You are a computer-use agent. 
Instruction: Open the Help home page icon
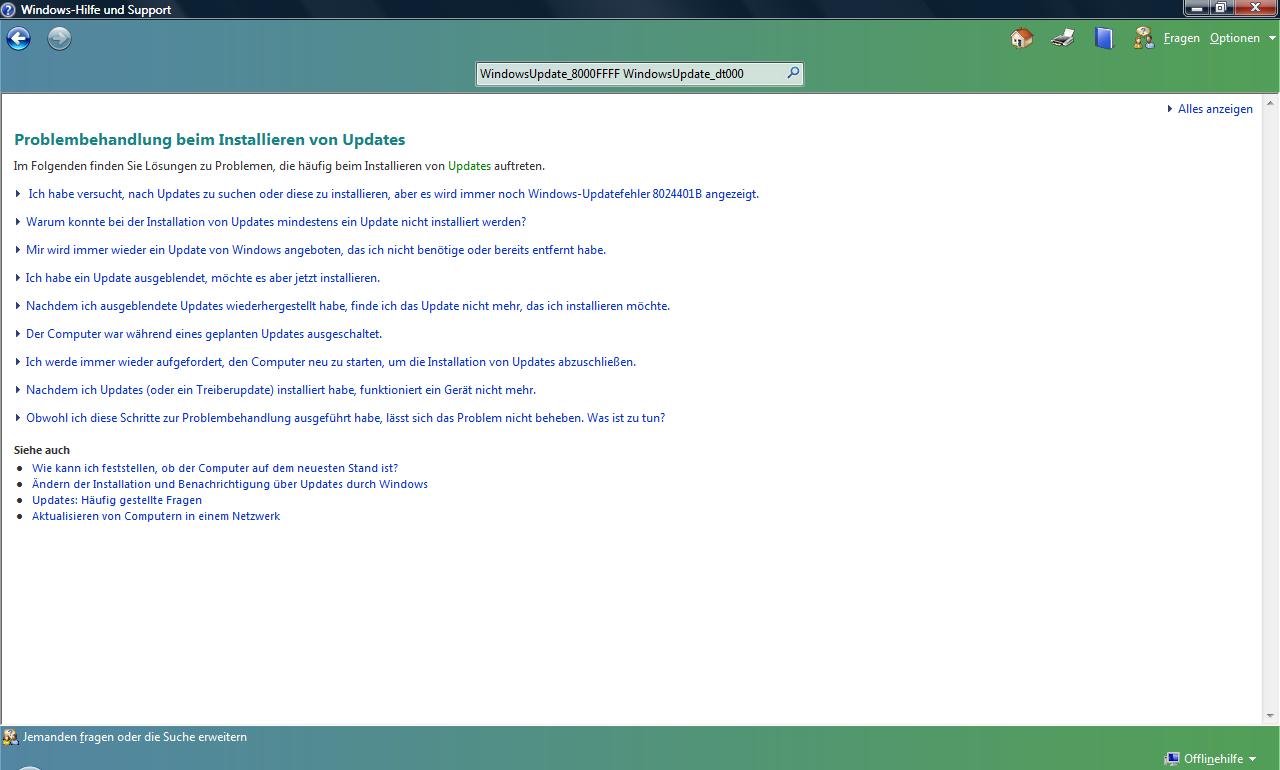tap(1021, 39)
